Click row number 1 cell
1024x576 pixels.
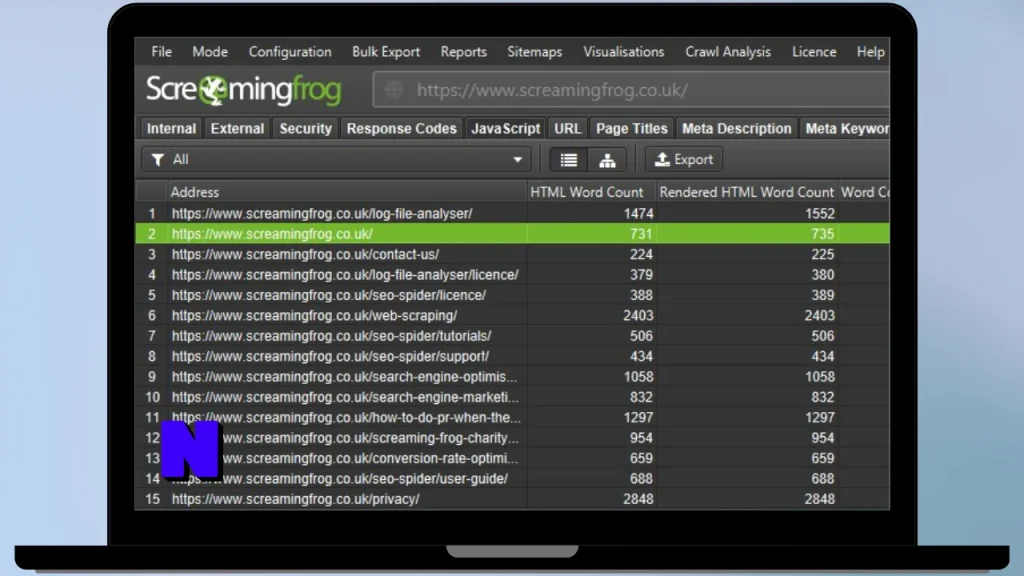pyautogui.click(x=152, y=214)
